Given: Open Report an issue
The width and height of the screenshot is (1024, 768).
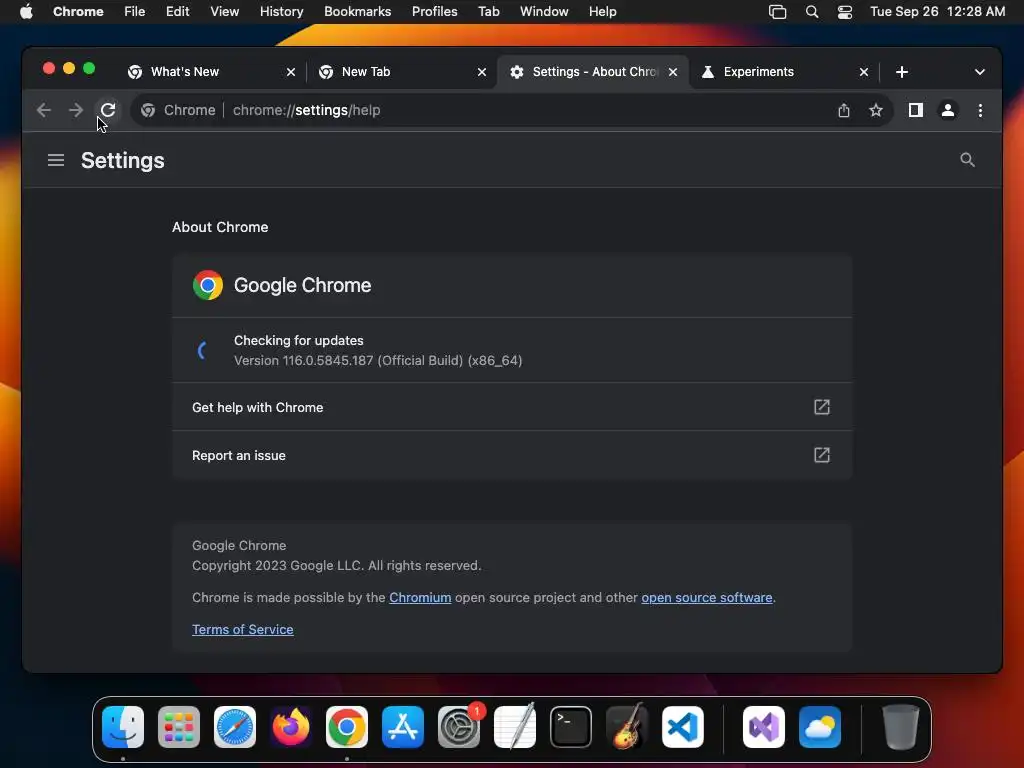Looking at the screenshot, I should click(x=512, y=455).
